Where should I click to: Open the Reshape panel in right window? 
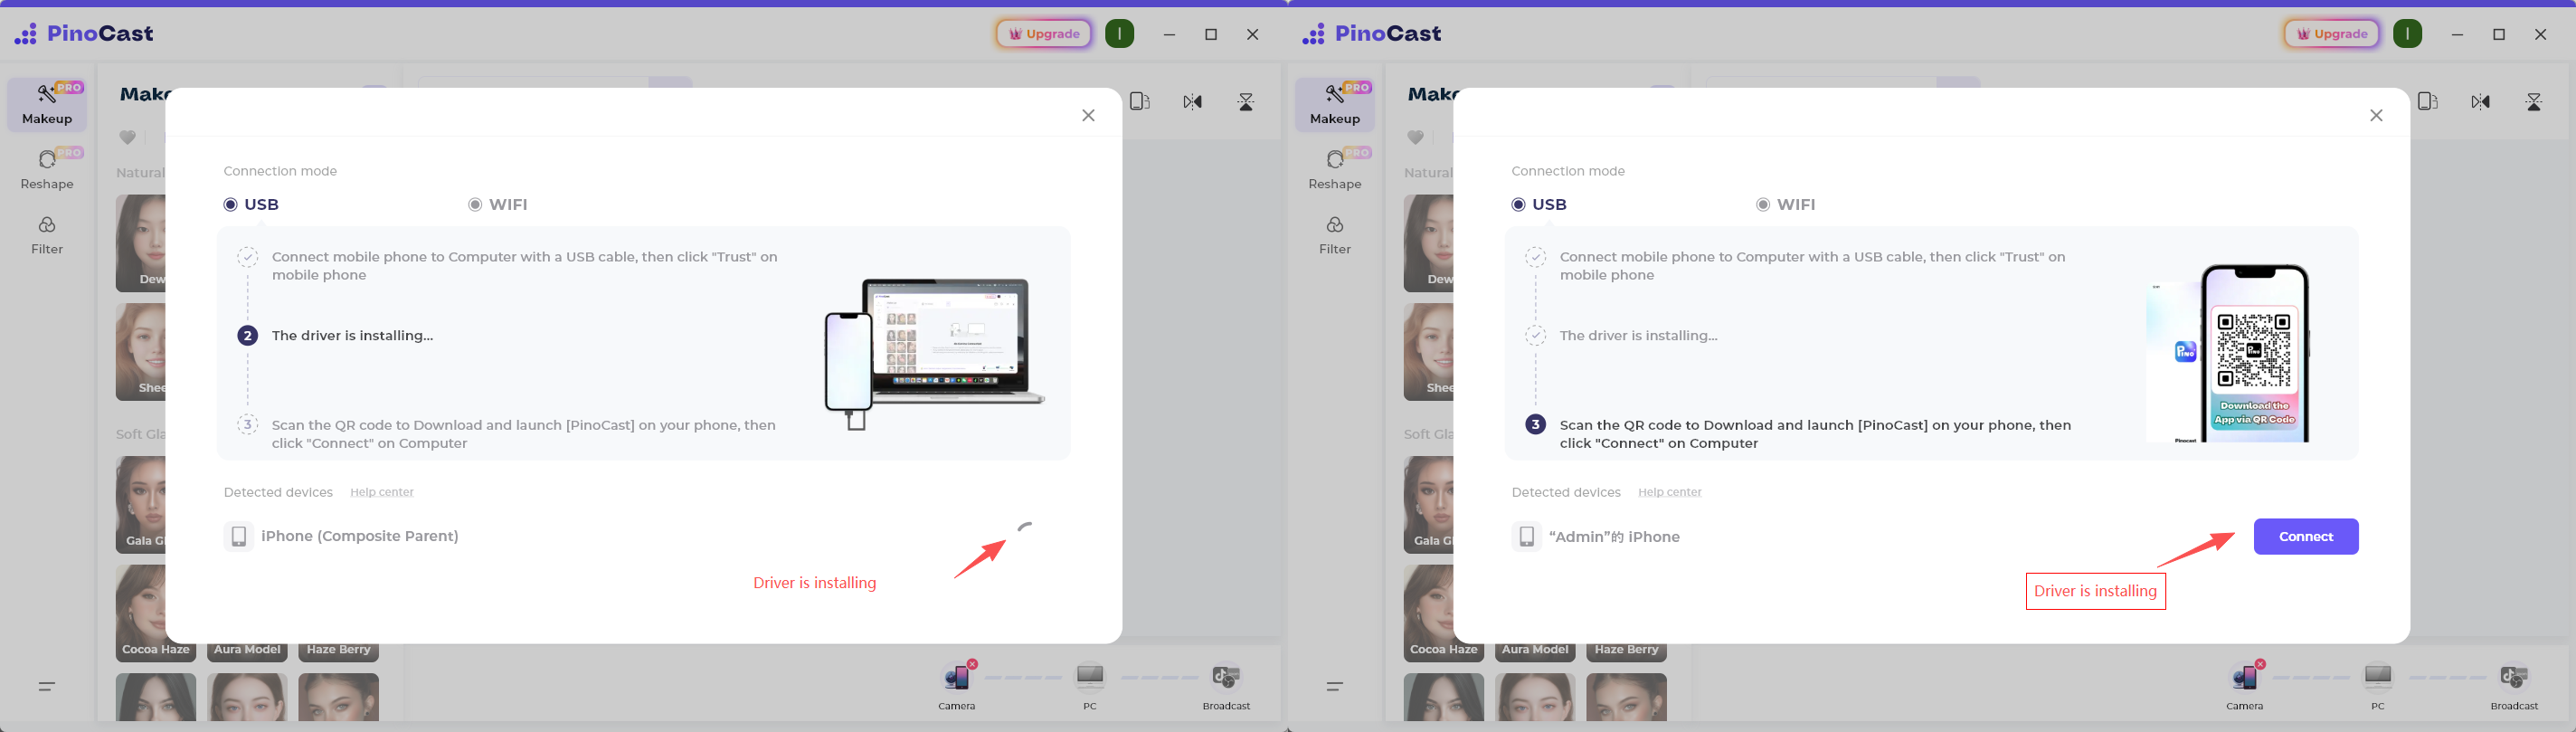[1335, 169]
